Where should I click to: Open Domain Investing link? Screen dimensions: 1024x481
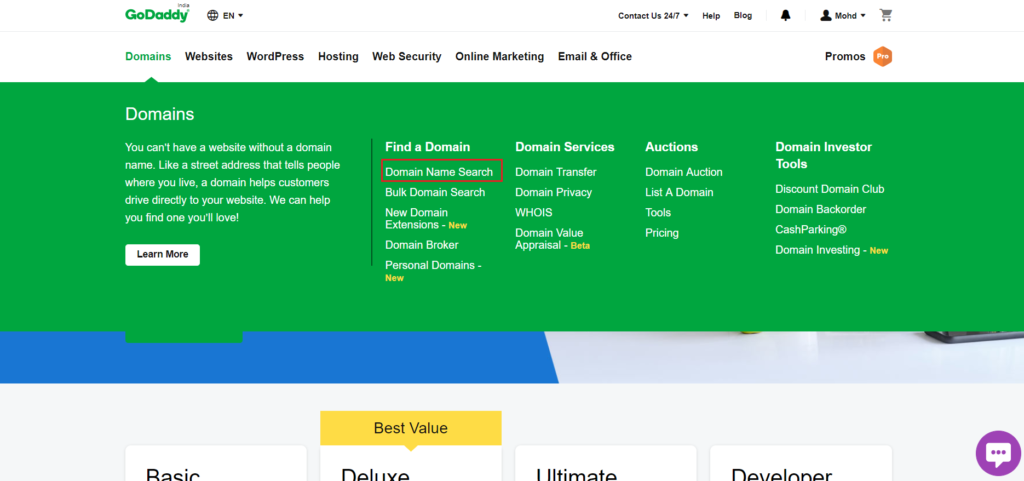[x=831, y=250]
